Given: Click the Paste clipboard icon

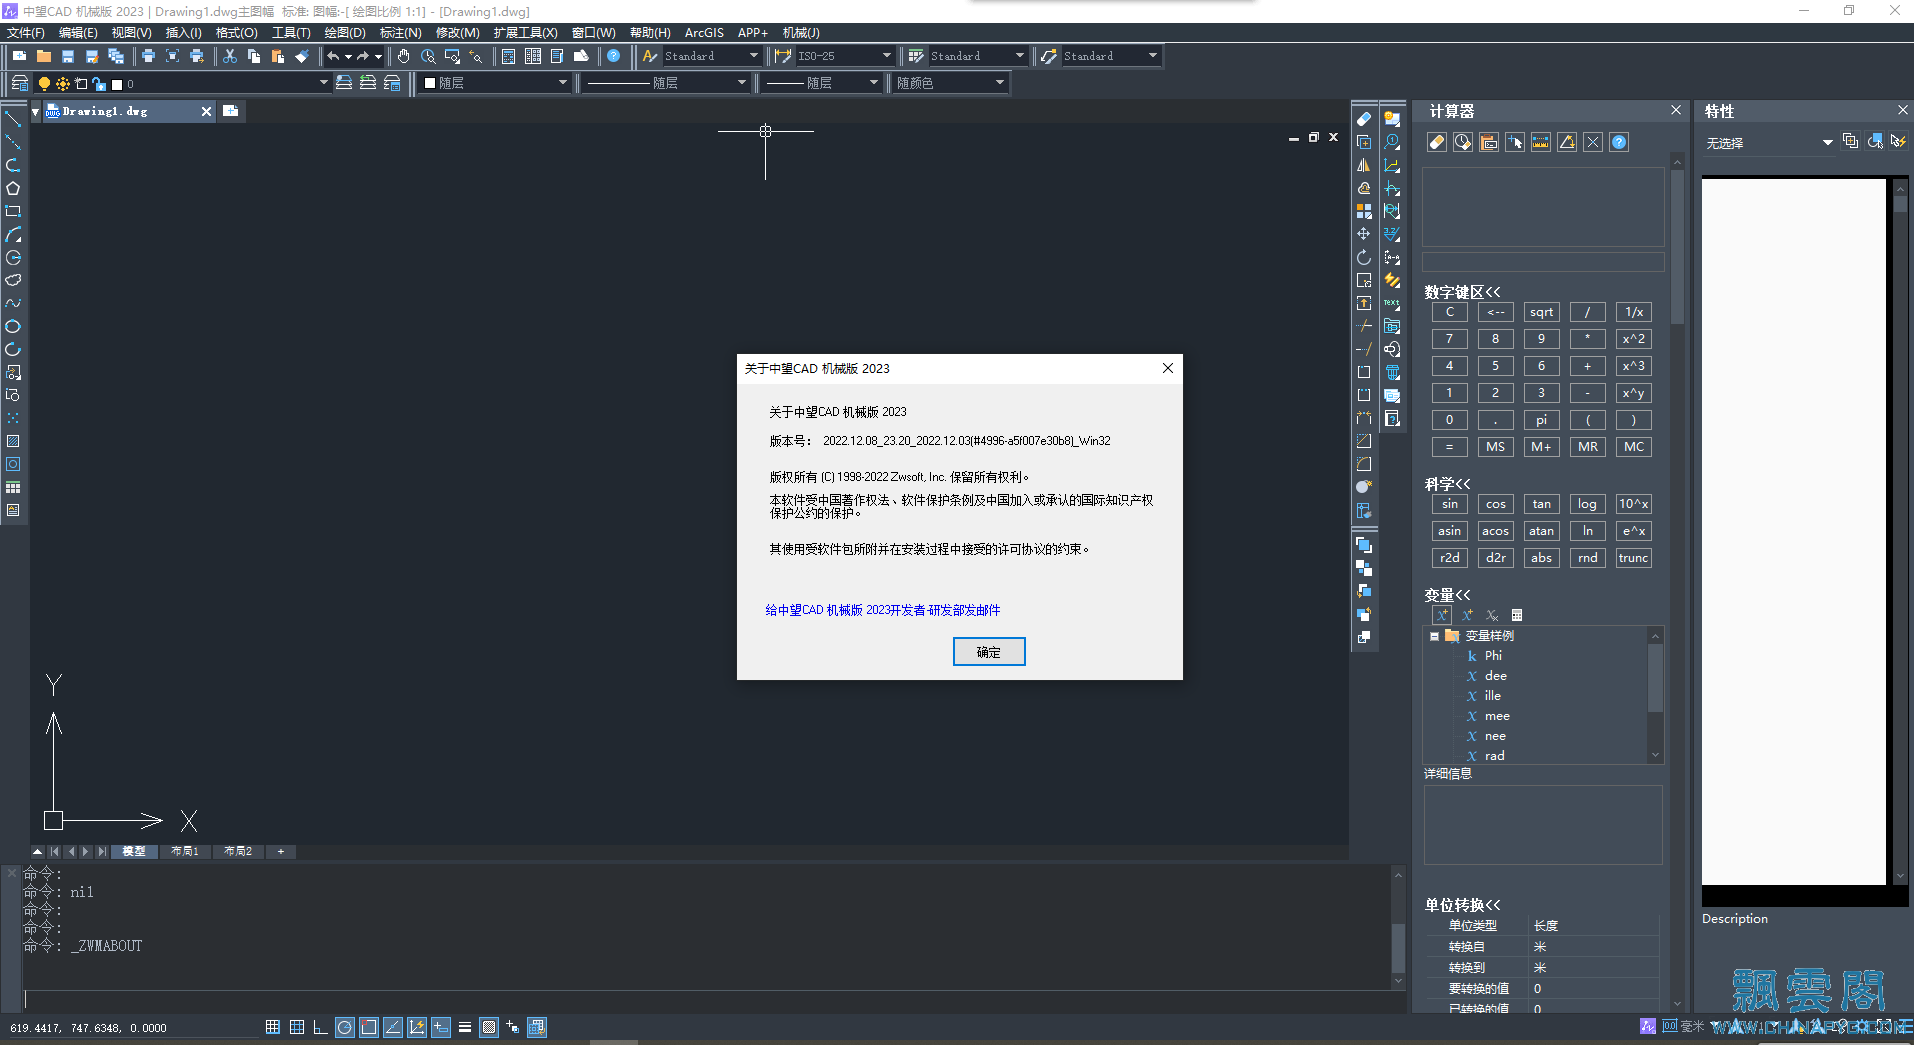Looking at the screenshot, I should pyautogui.click(x=278, y=56).
